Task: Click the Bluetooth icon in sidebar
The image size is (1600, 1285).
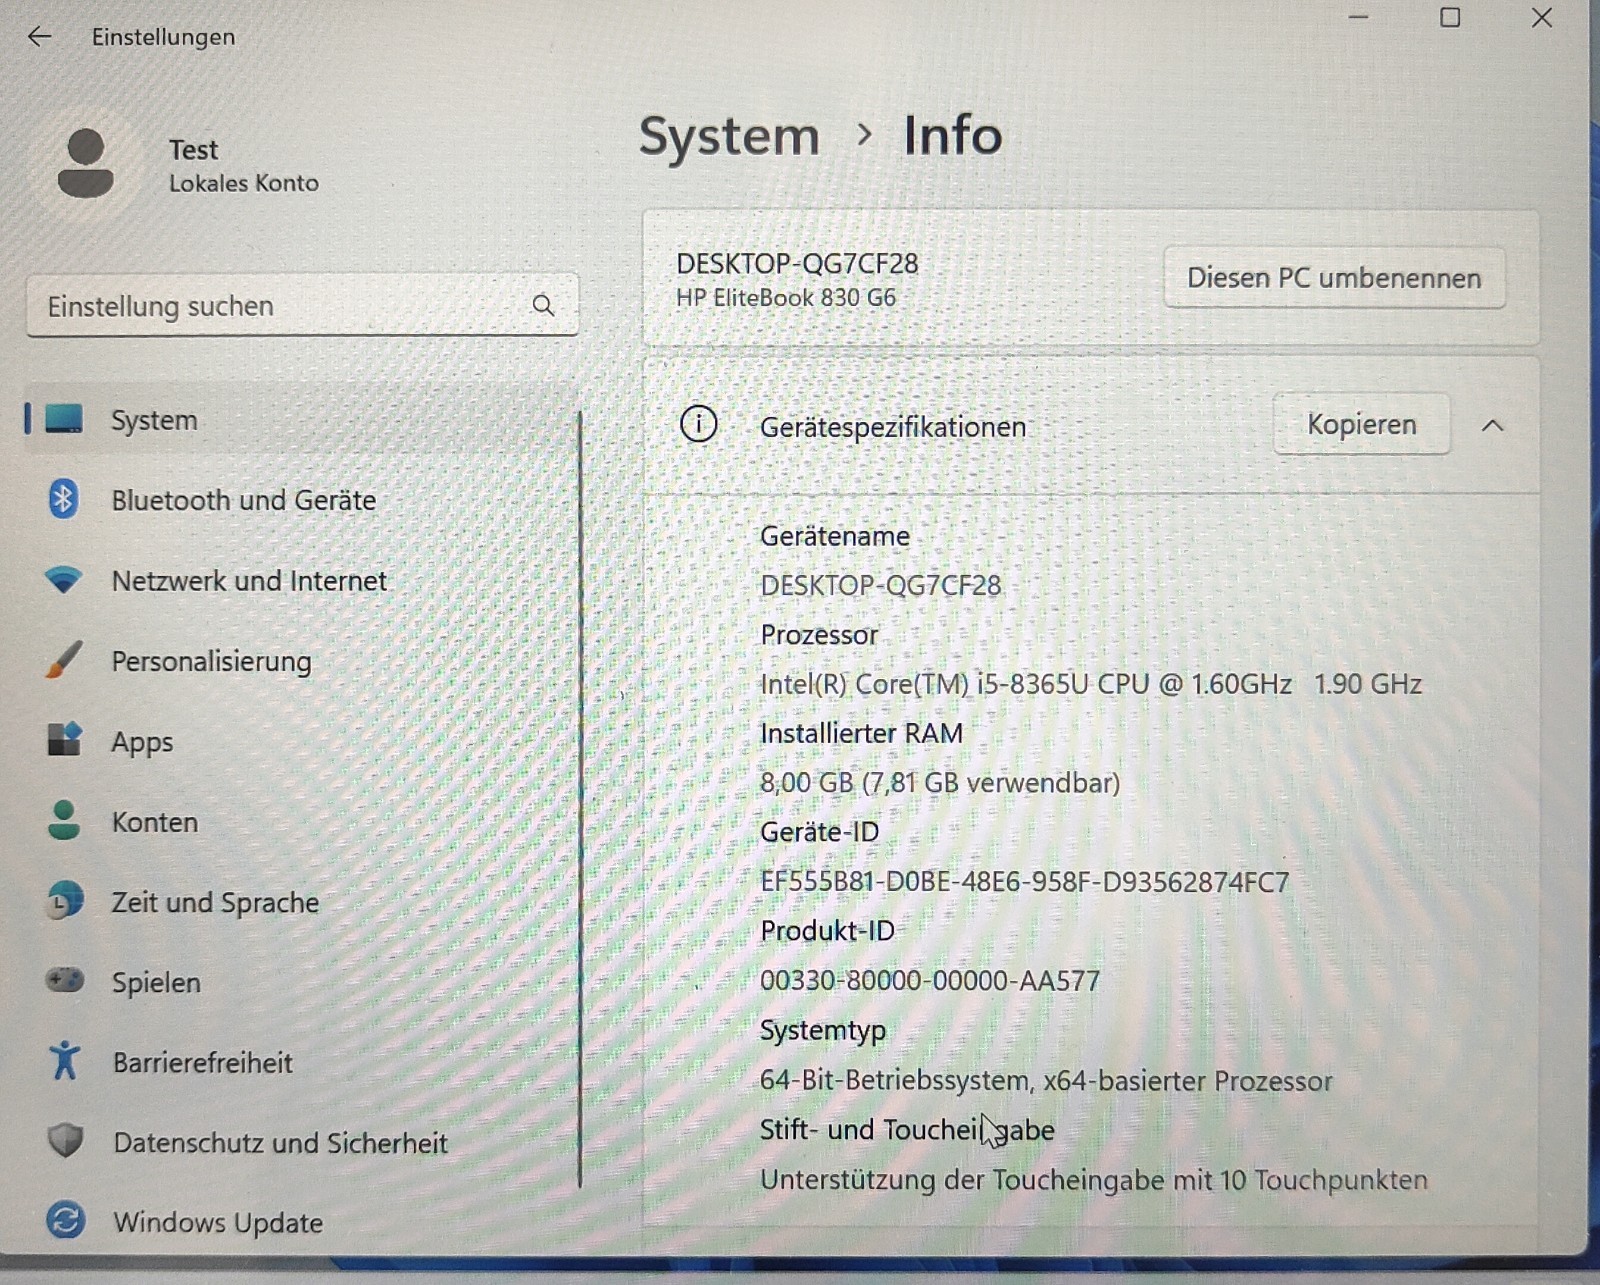Action: [63, 498]
